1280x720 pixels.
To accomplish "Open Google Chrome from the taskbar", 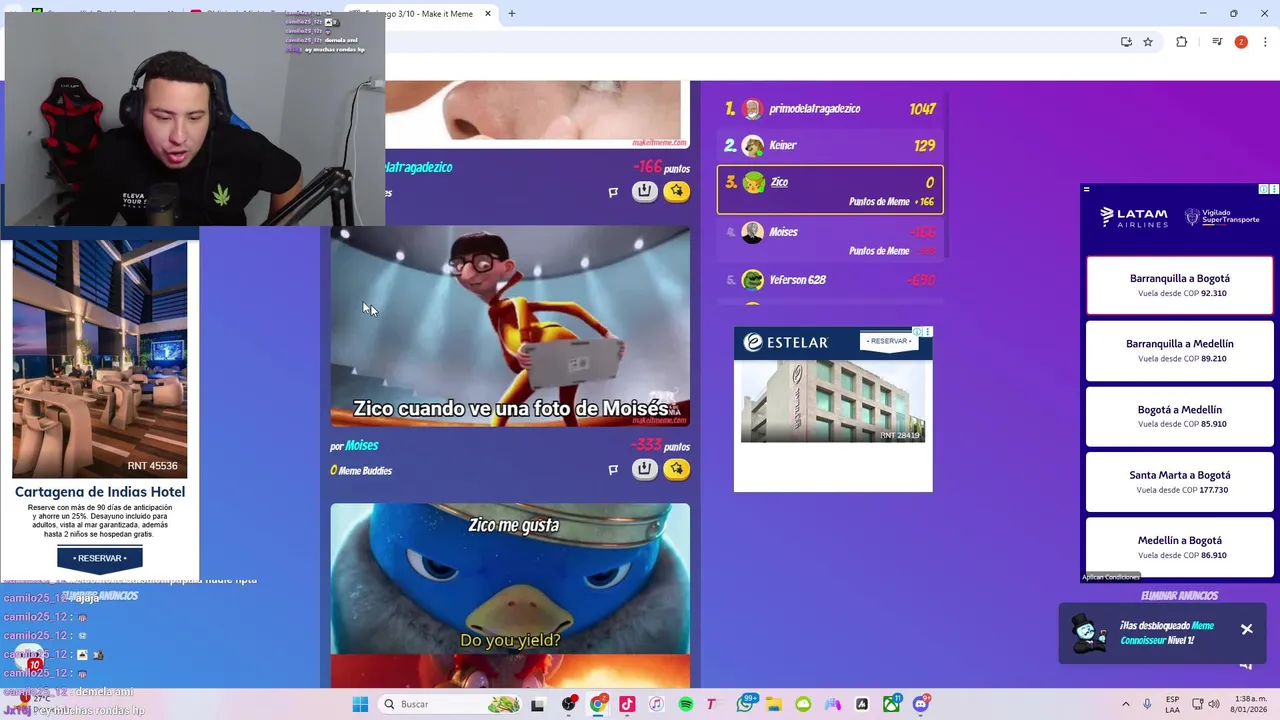I will pos(598,704).
